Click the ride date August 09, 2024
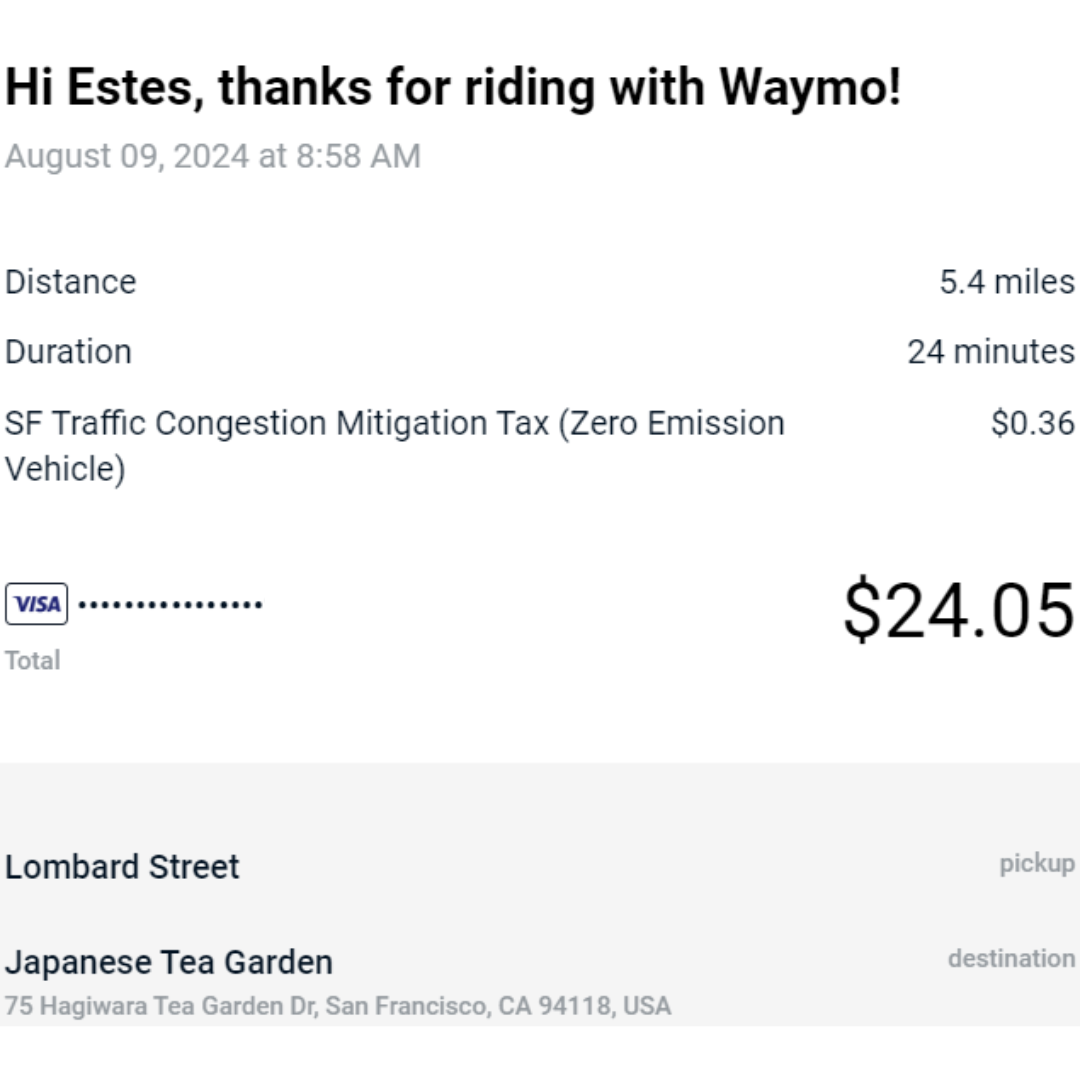The width and height of the screenshot is (1080, 1080). (126, 156)
